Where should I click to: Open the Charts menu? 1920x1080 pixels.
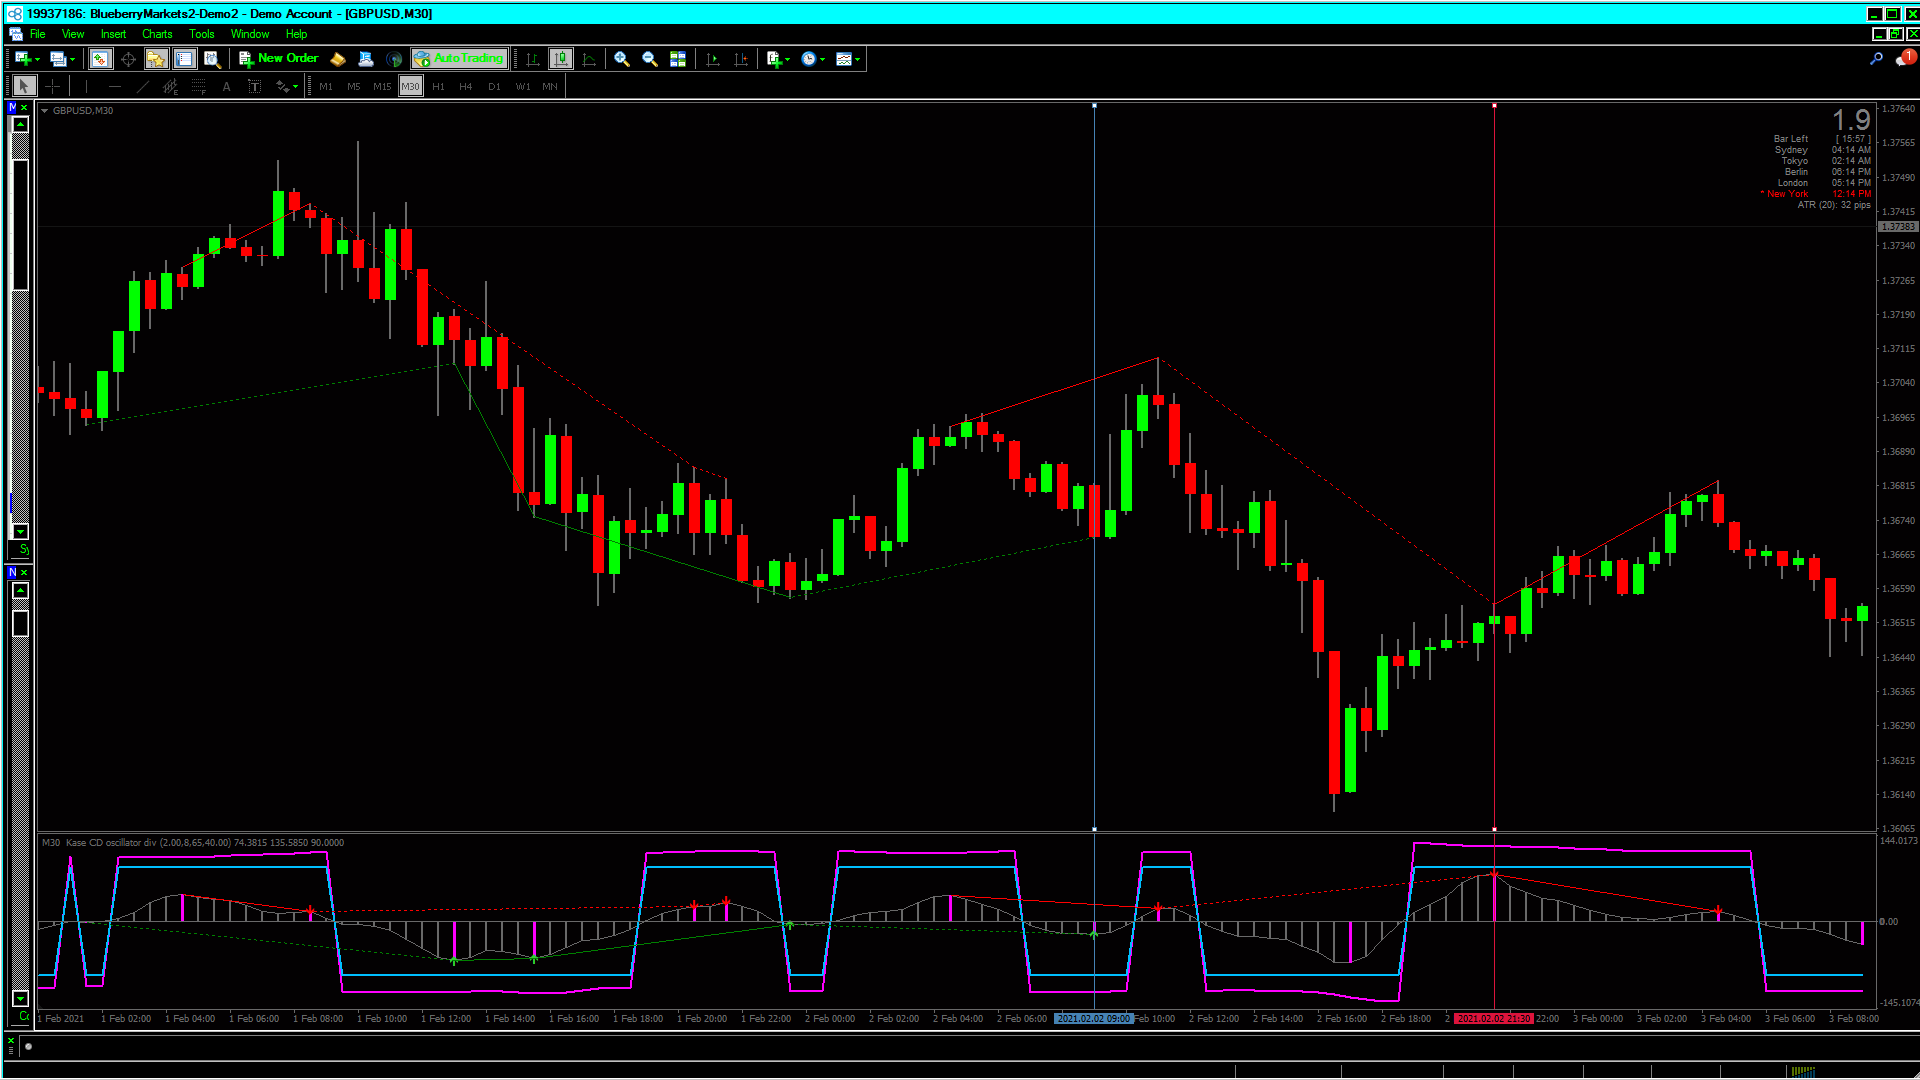tap(157, 34)
